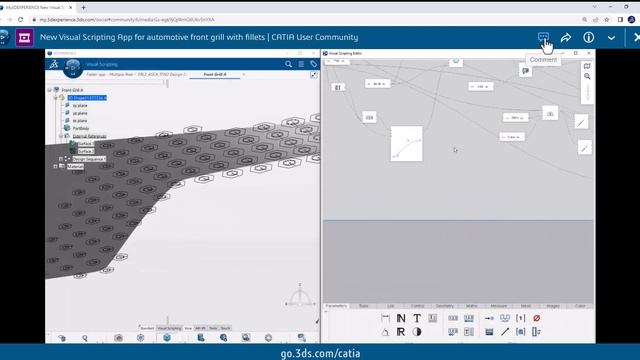640x360 pixels.
Task: Open the browser profile avatar
Action: point(631,20)
